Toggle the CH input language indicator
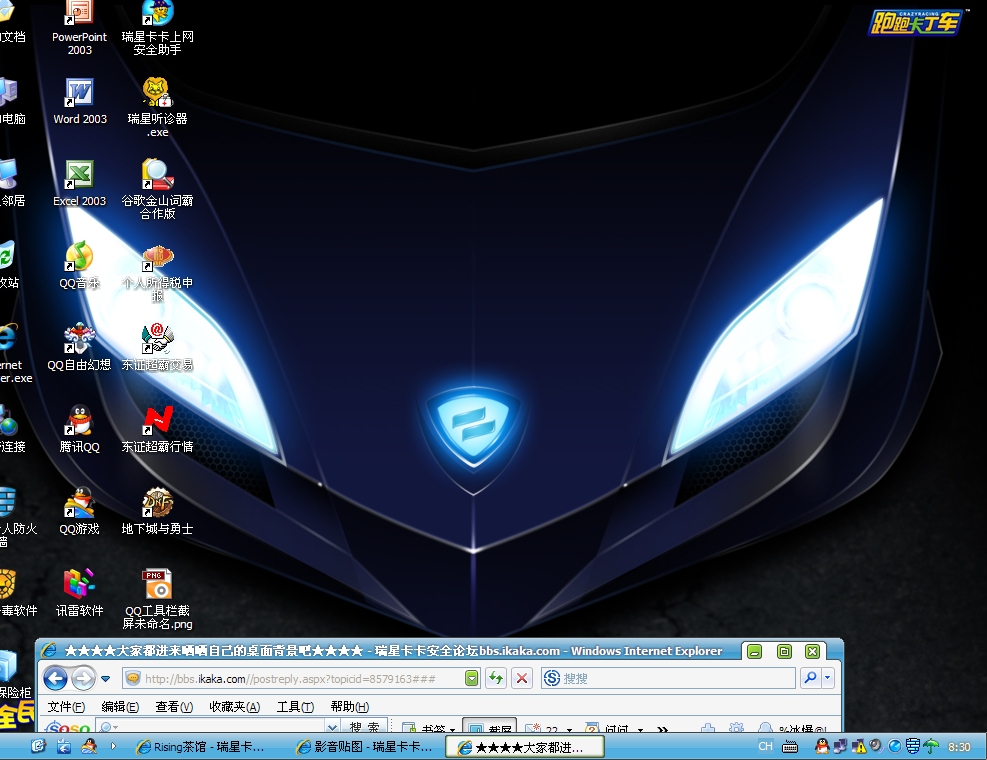Viewport: 987px width, 760px height. click(765, 747)
